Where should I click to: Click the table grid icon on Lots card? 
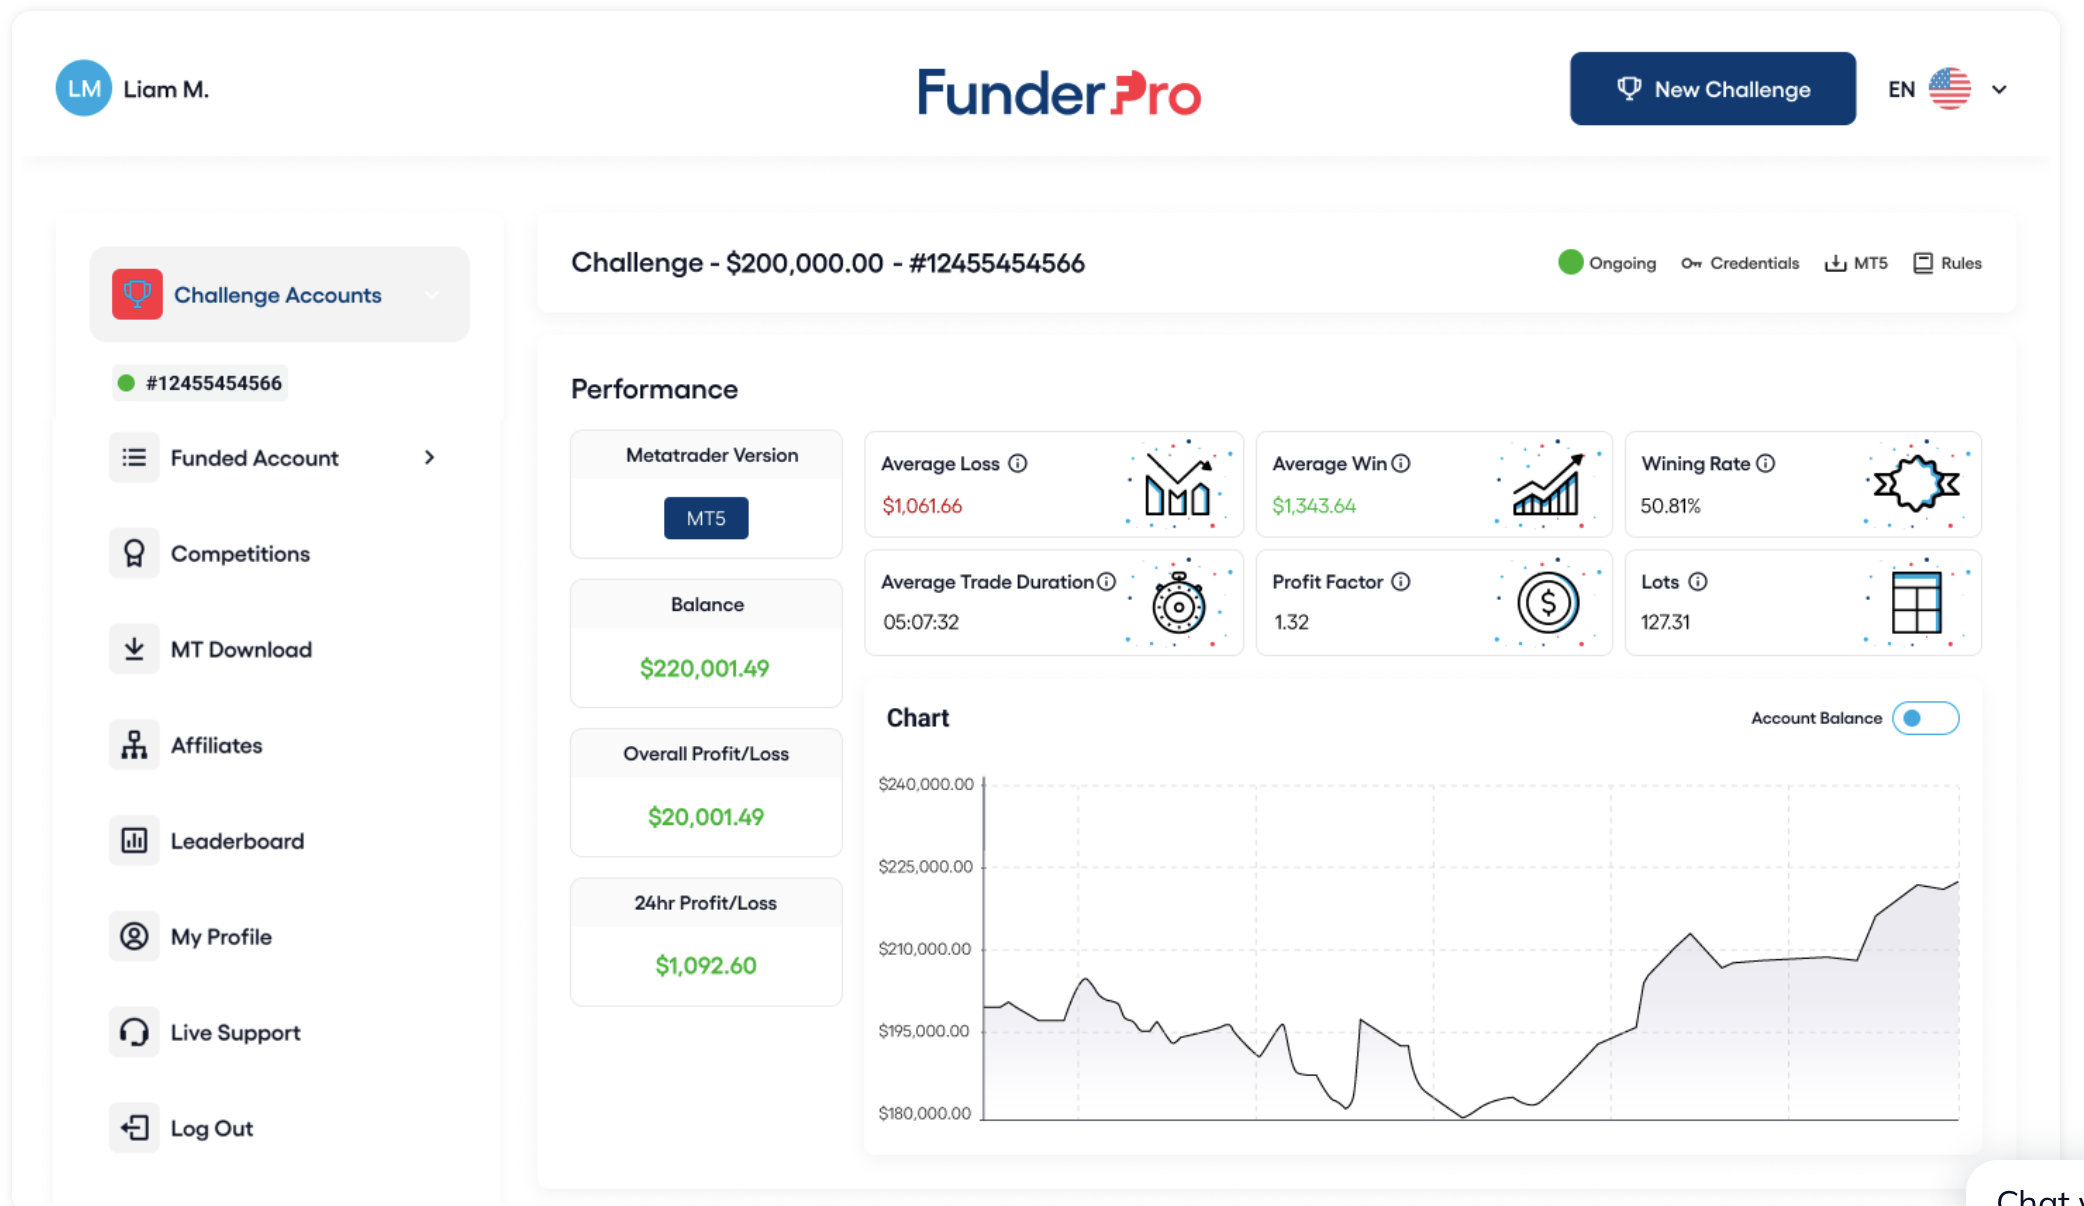point(1916,602)
